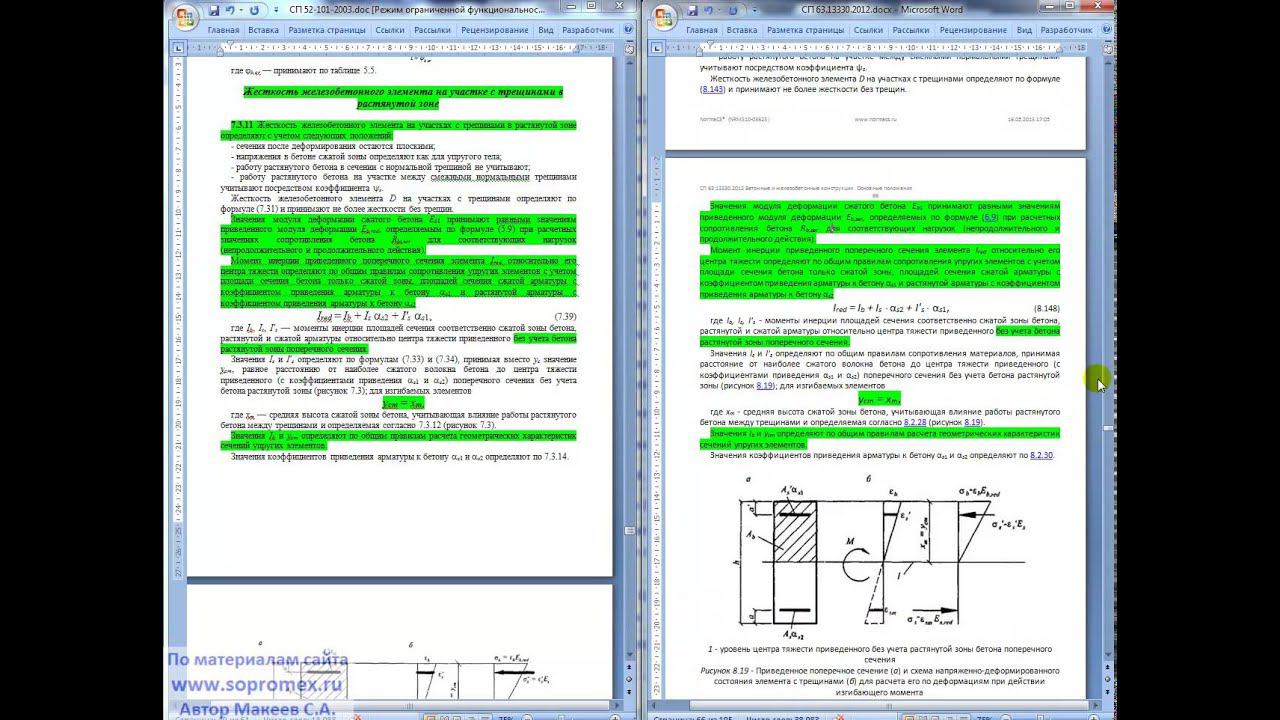Follow the (6.9) formula link

[990, 216]
